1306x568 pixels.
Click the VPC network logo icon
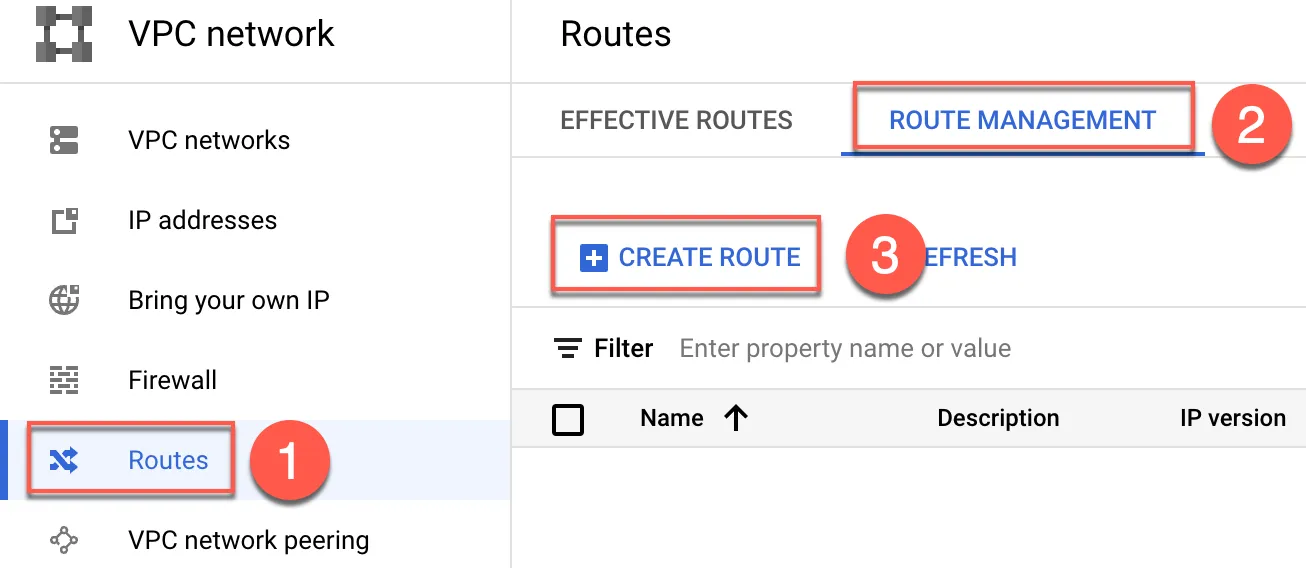(63, 34)
